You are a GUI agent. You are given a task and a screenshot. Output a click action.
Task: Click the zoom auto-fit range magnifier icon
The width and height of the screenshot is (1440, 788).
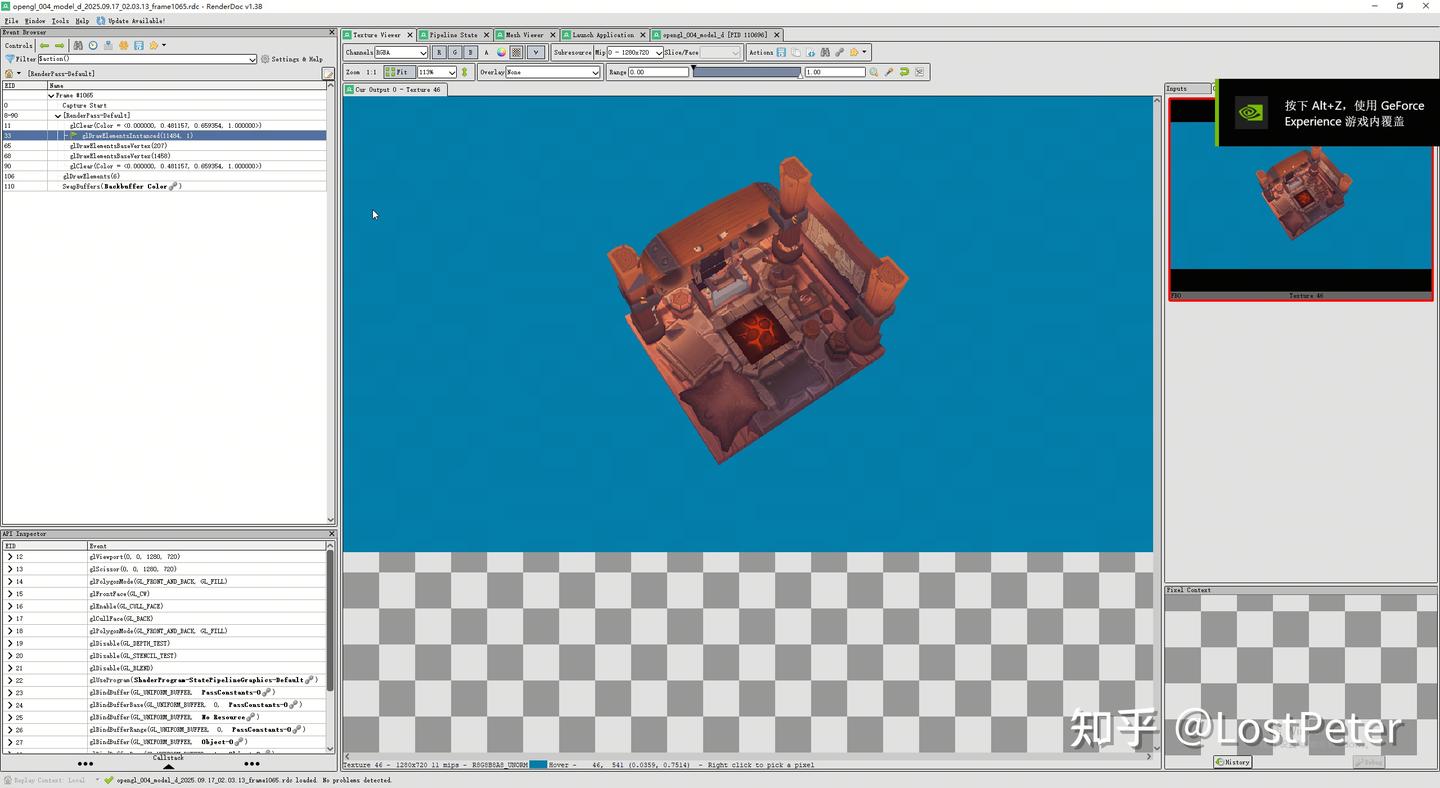pyautogui.click(x=873, y=72)
